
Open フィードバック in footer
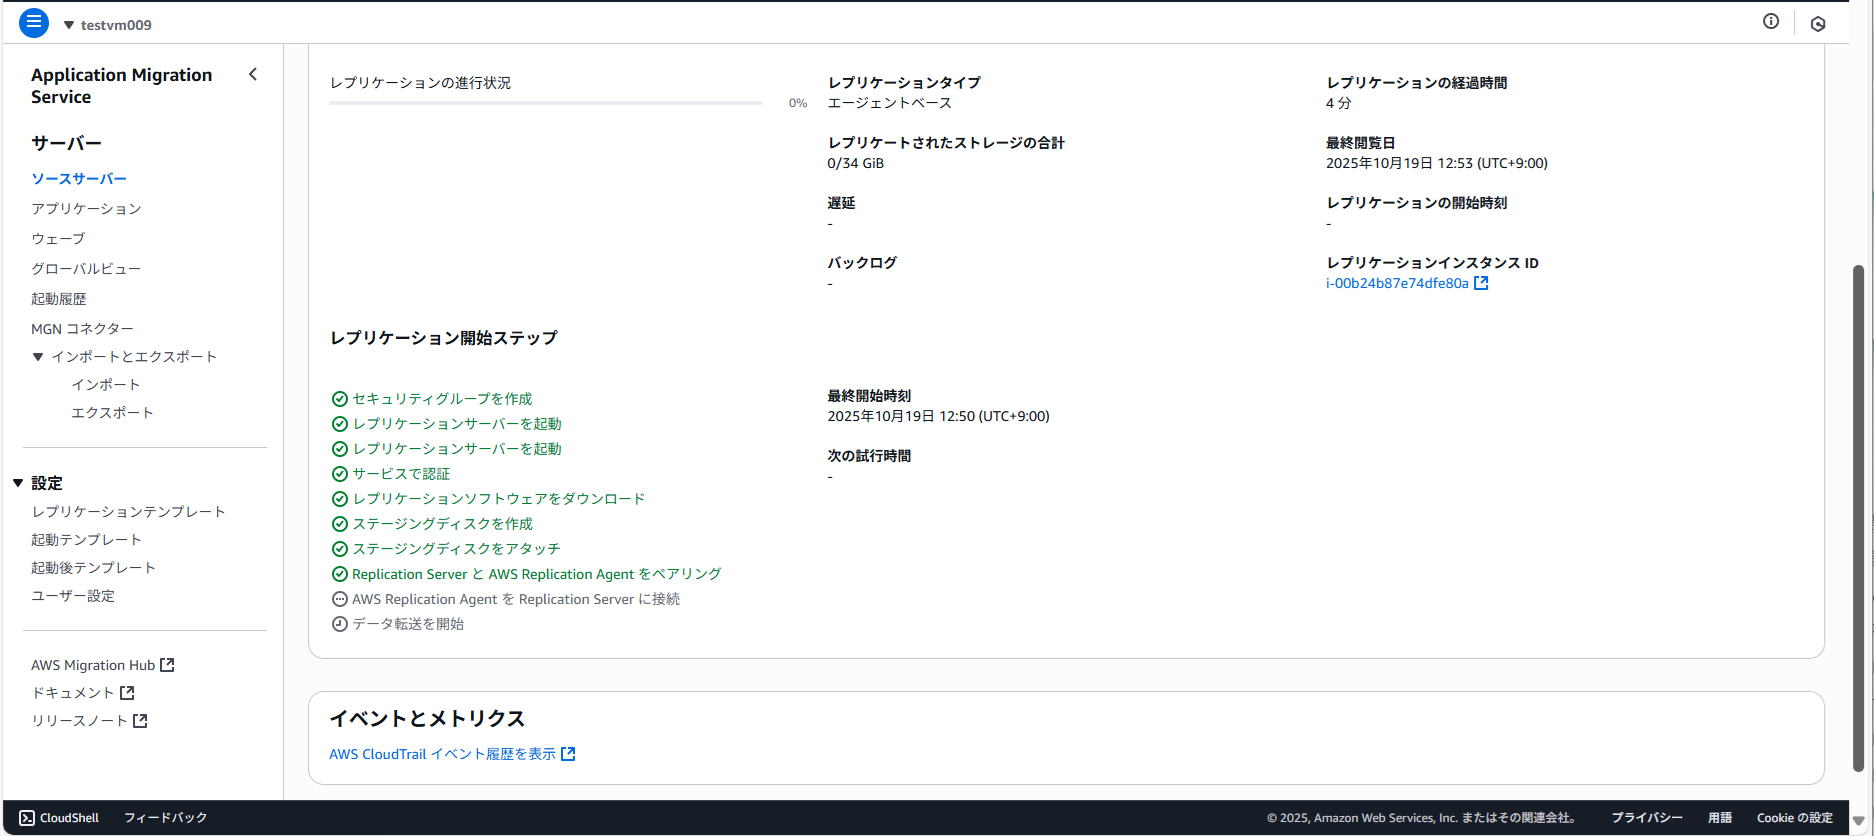[x=165, y=818]
